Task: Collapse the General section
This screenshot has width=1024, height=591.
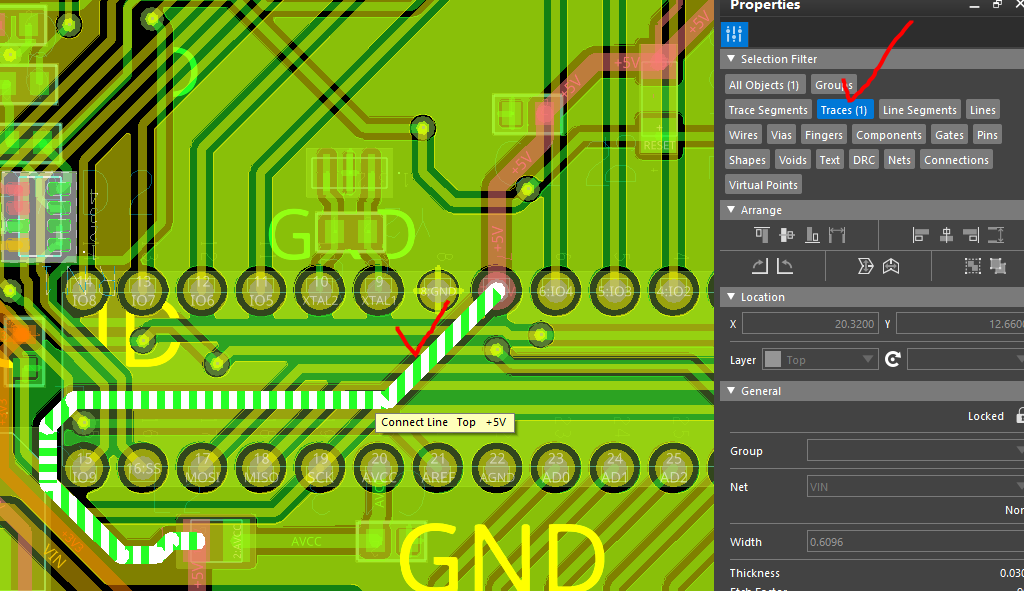Action: click(731, 391)
